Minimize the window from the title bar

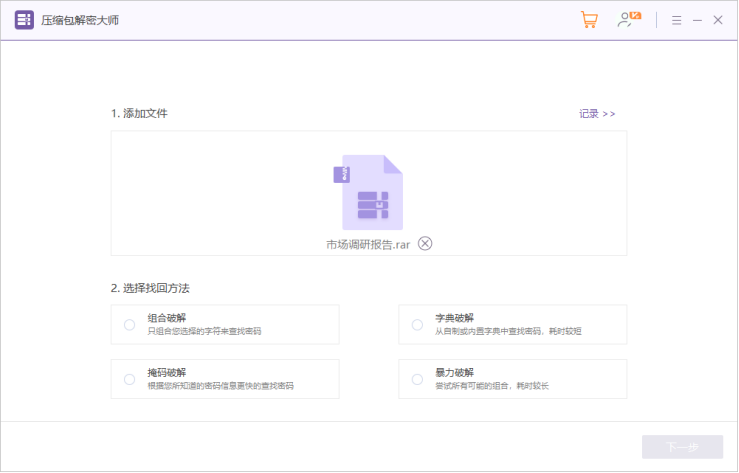(x=697, y=20)
